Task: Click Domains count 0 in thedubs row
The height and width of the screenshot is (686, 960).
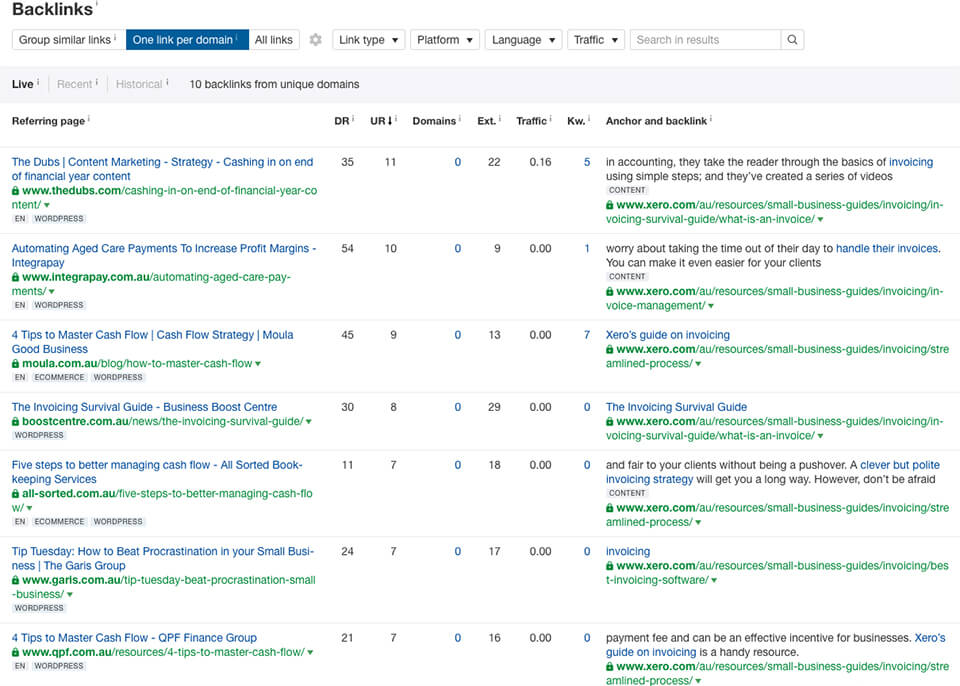Action: 457,162
